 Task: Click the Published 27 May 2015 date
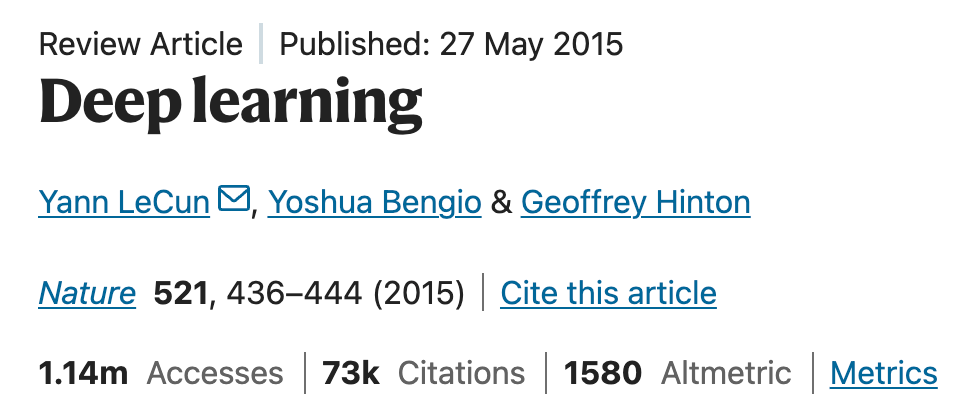point(451,45)
